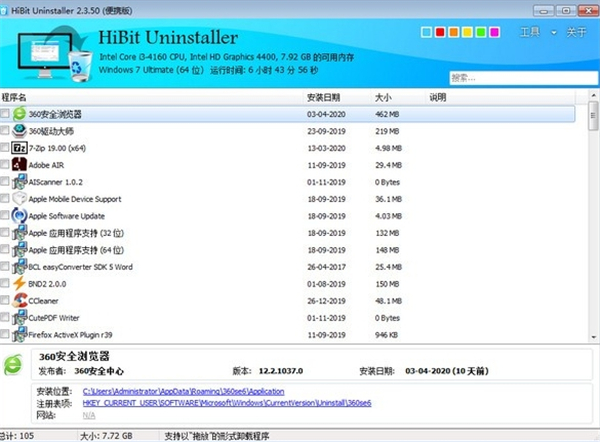Click the 26-04-2017 install date cell
600x442 pixels.
[326, 267]
